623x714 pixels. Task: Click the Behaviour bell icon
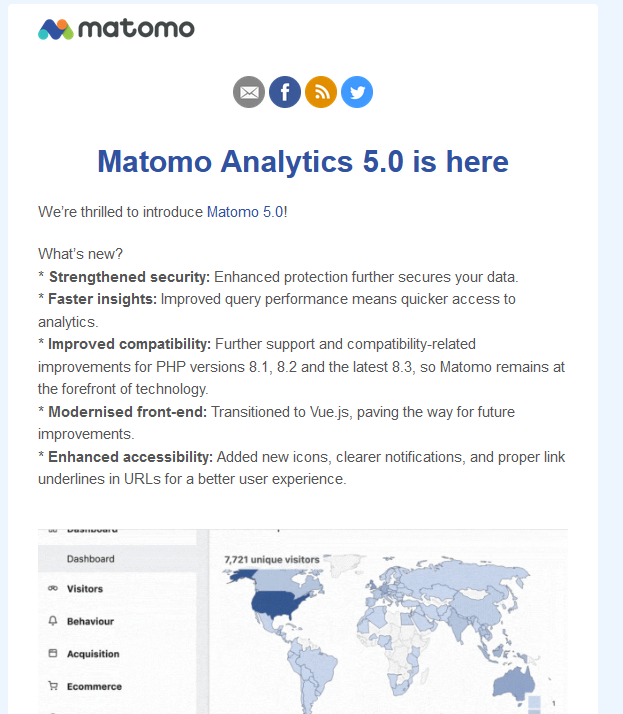click(52, 621)
